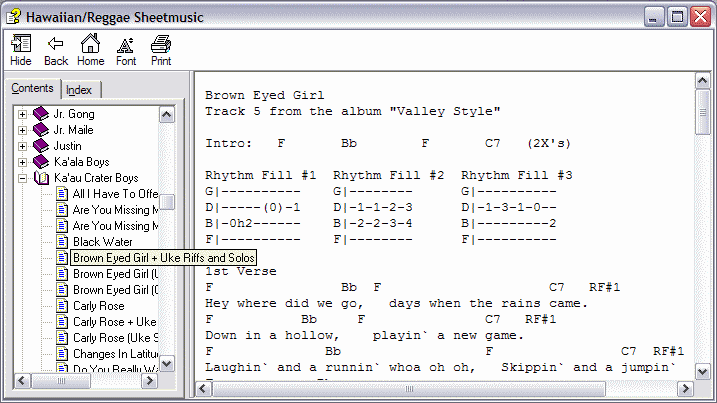Print the current topic
The width and height of the screenshot is (717, 403).
(x=161, y=50)
